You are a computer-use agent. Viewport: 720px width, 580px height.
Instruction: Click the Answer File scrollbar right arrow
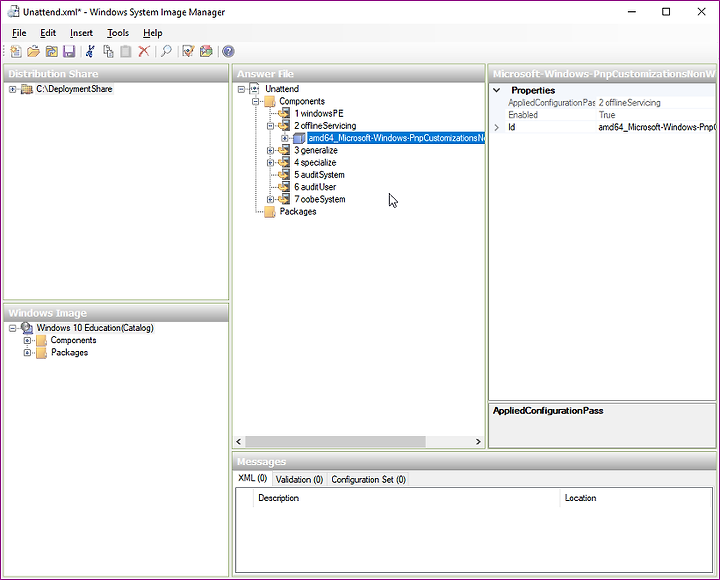478,441
